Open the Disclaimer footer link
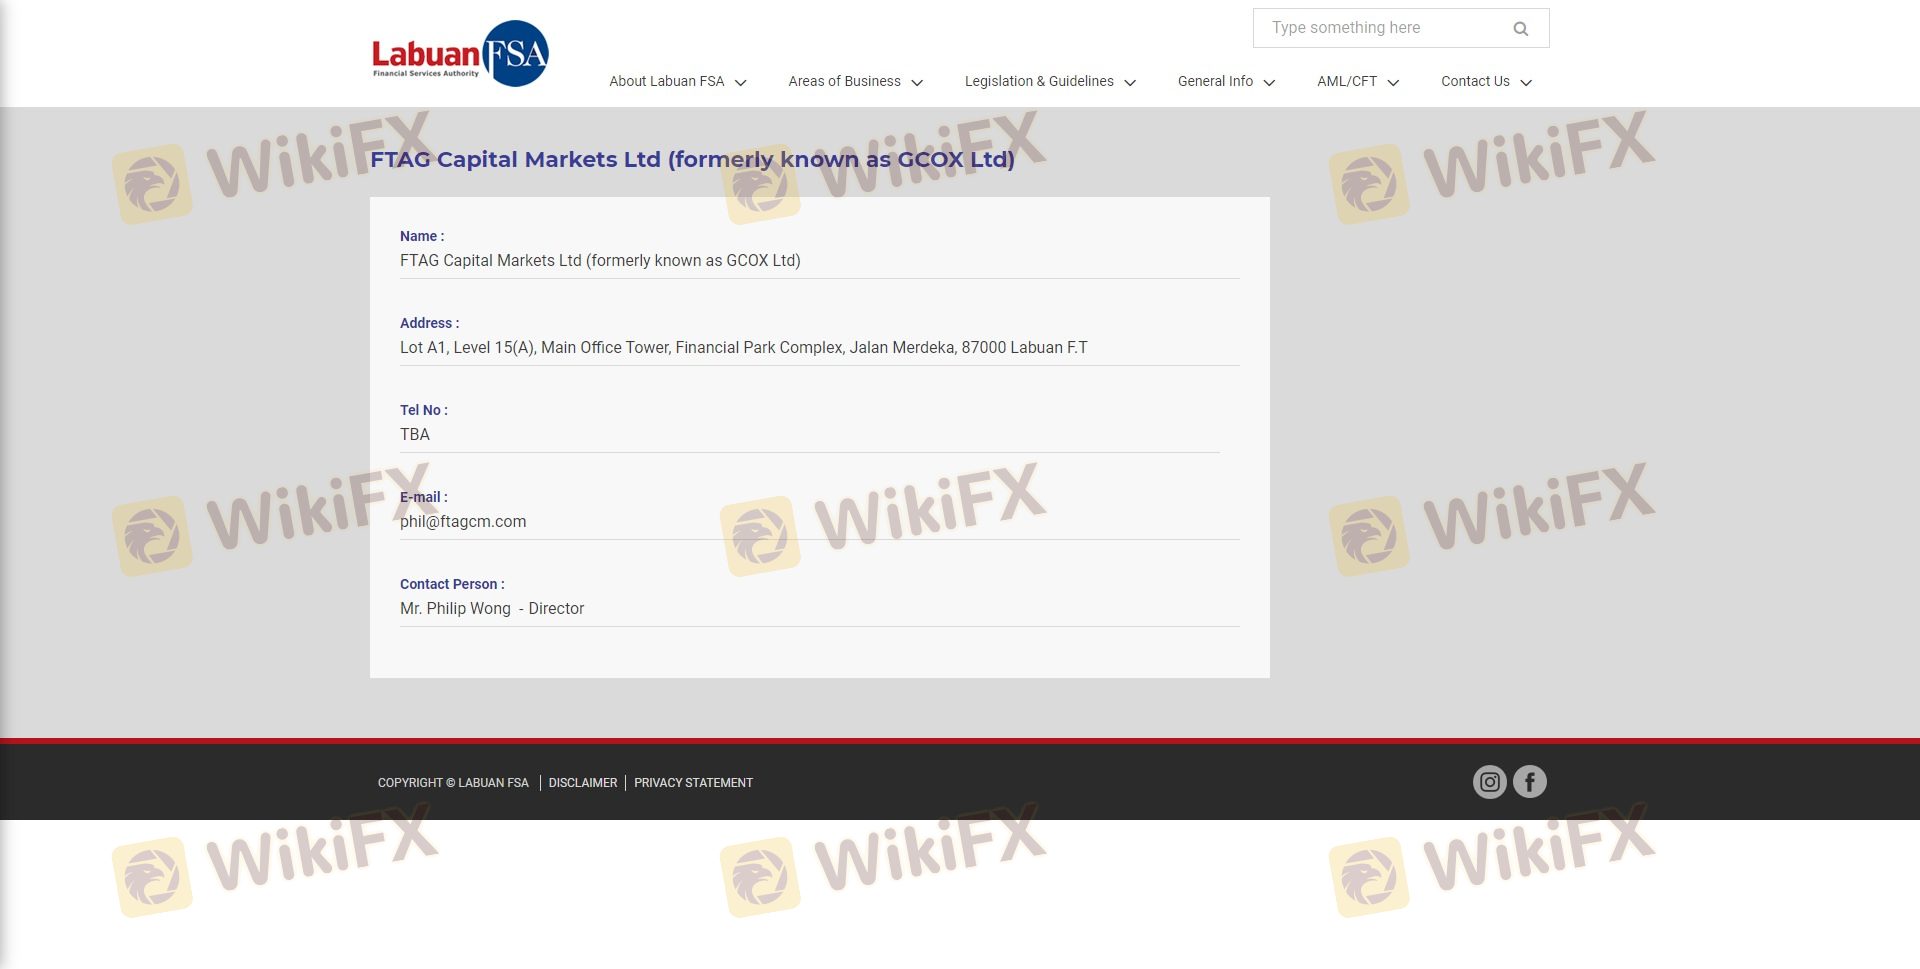Viewport: 1920px width, 969px height. coord(583,783)
